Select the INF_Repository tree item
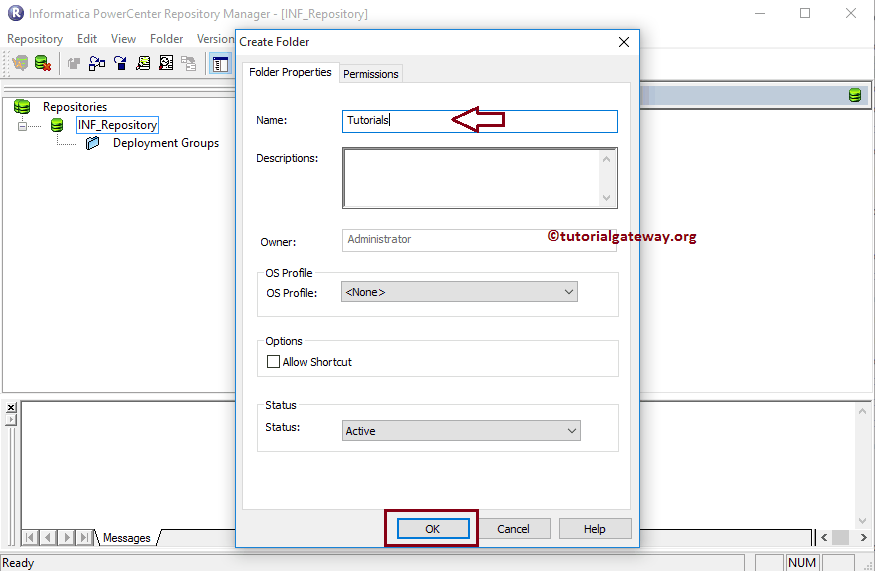Screen dimensions: 875x571 click(x=117, y=124)
